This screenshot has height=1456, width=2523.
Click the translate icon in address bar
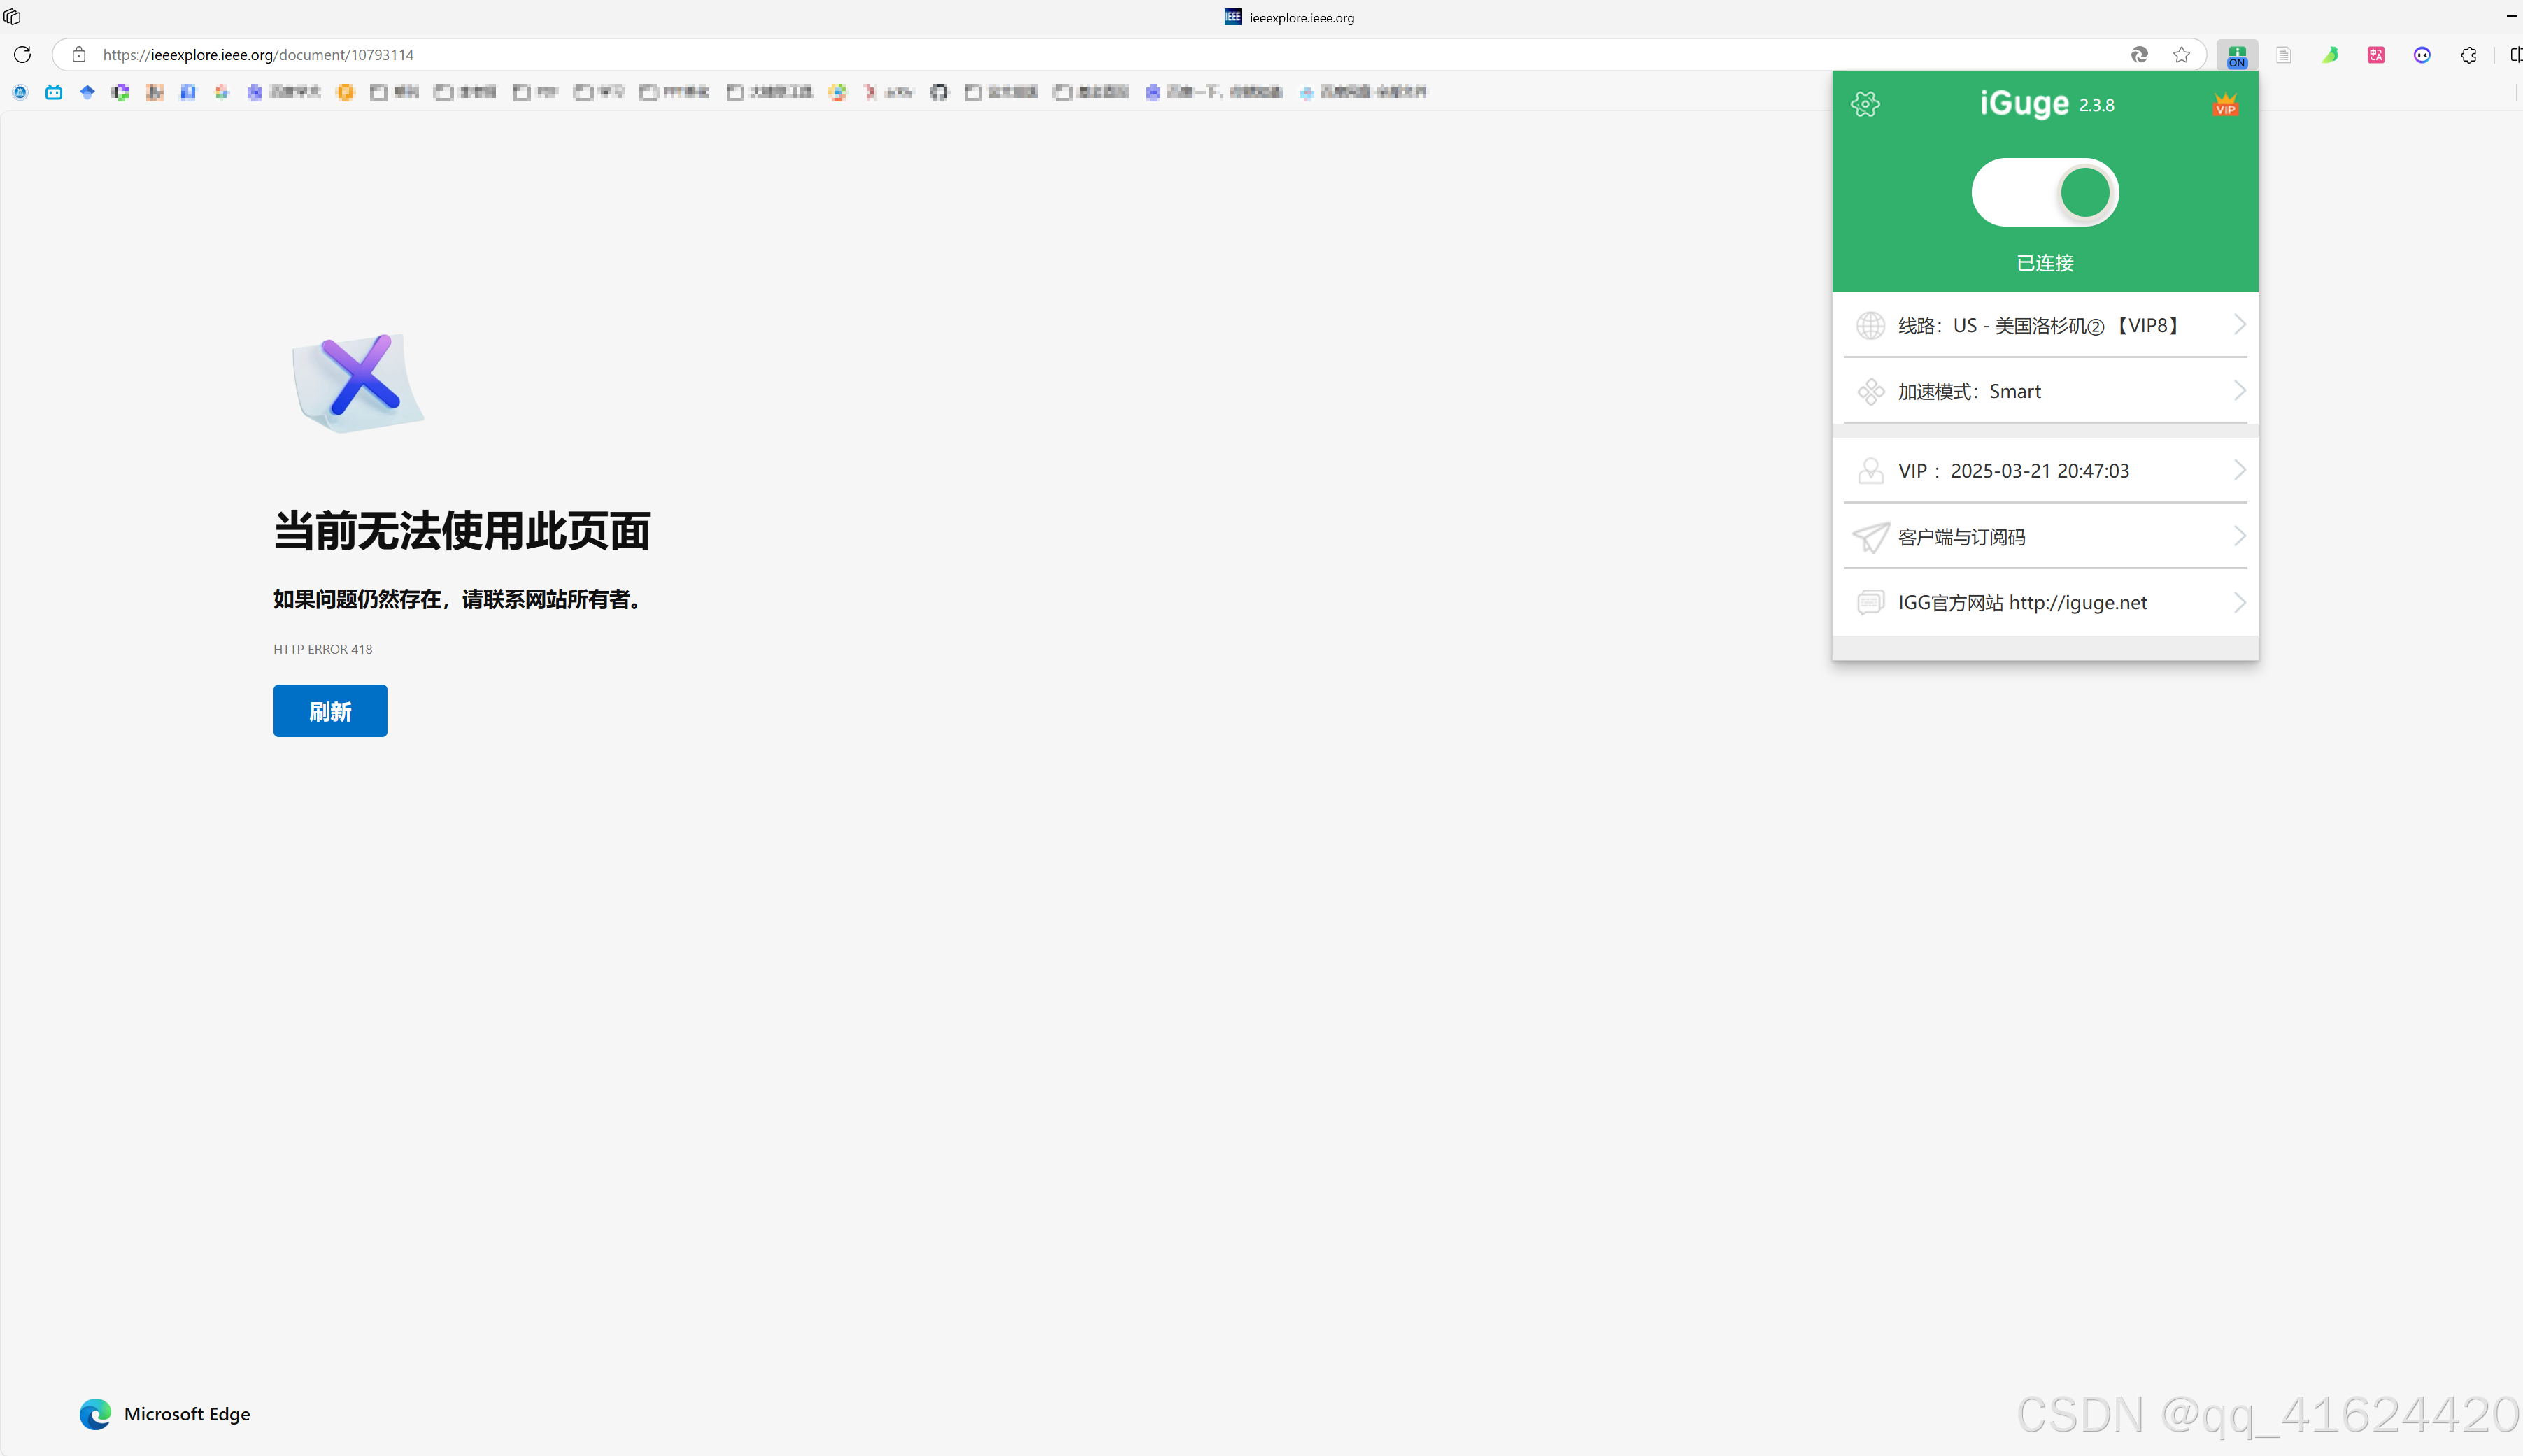(2139, 55)
